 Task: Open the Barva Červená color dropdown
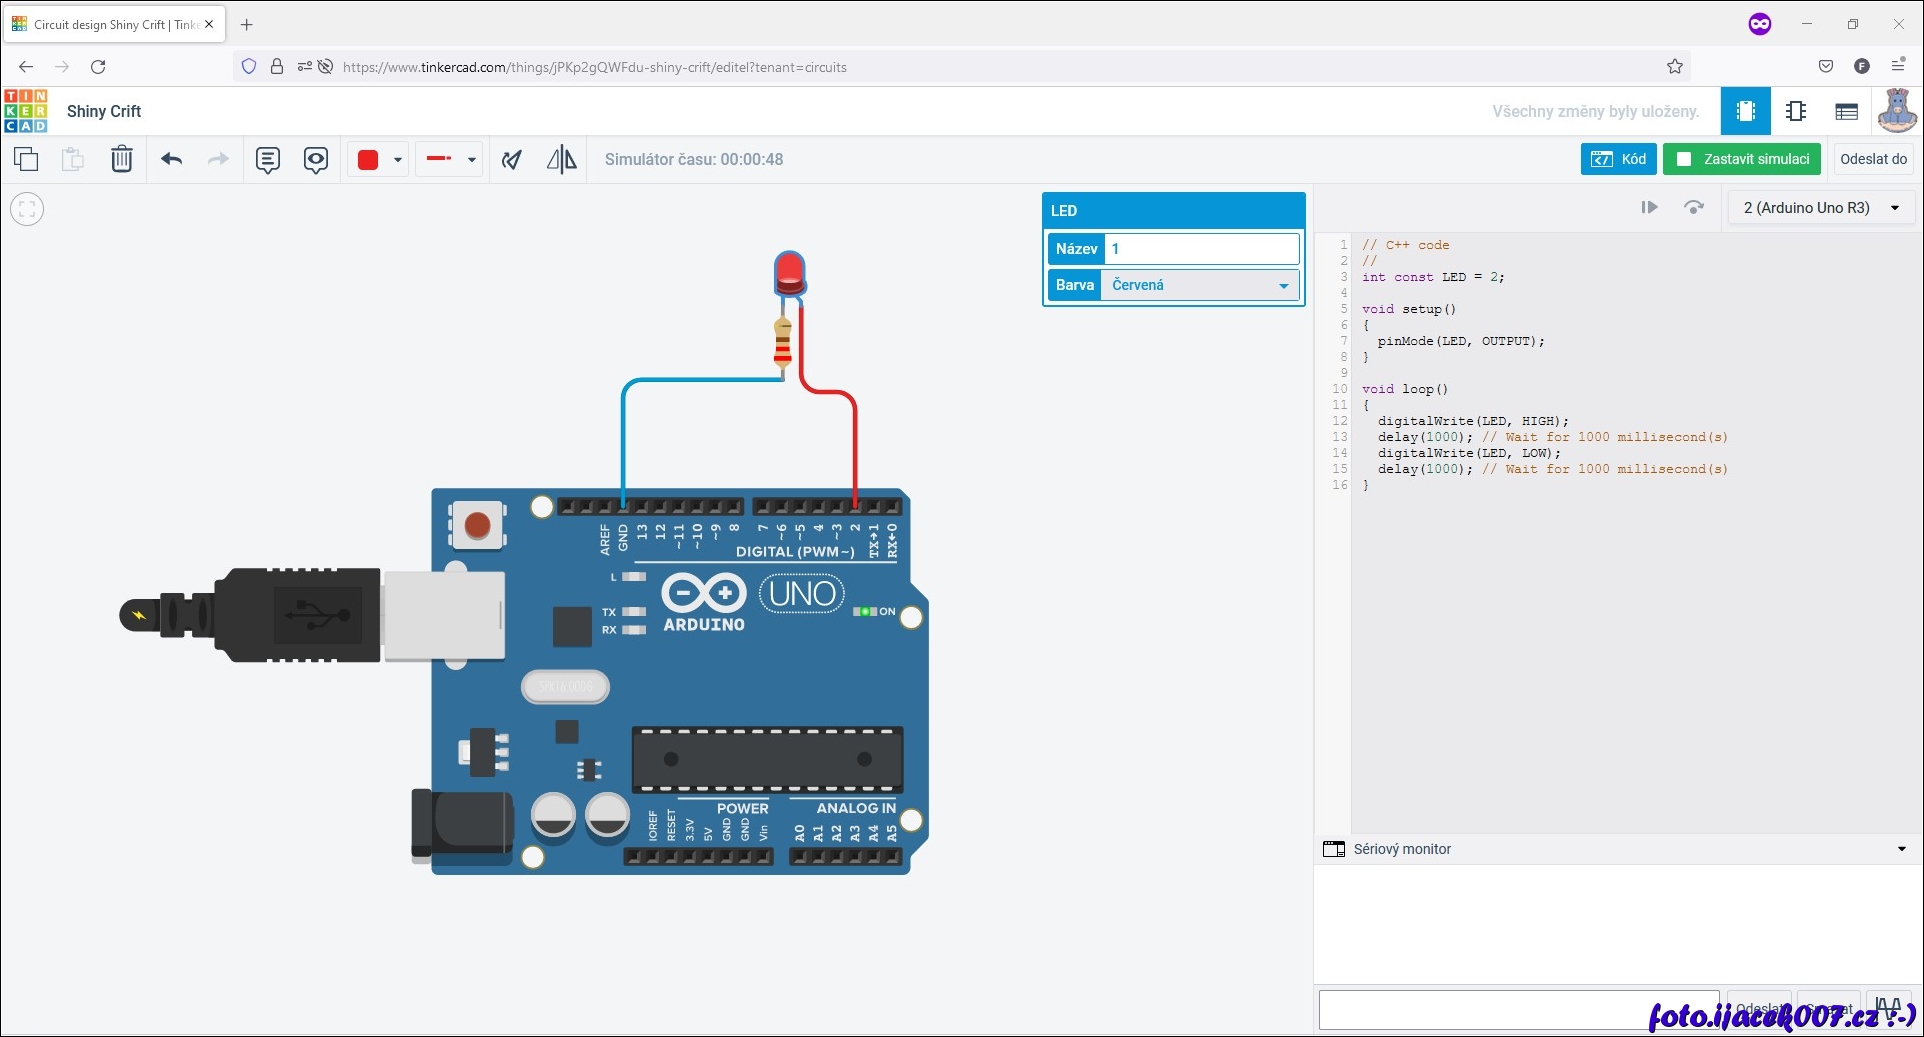[x=1199, y=285]
